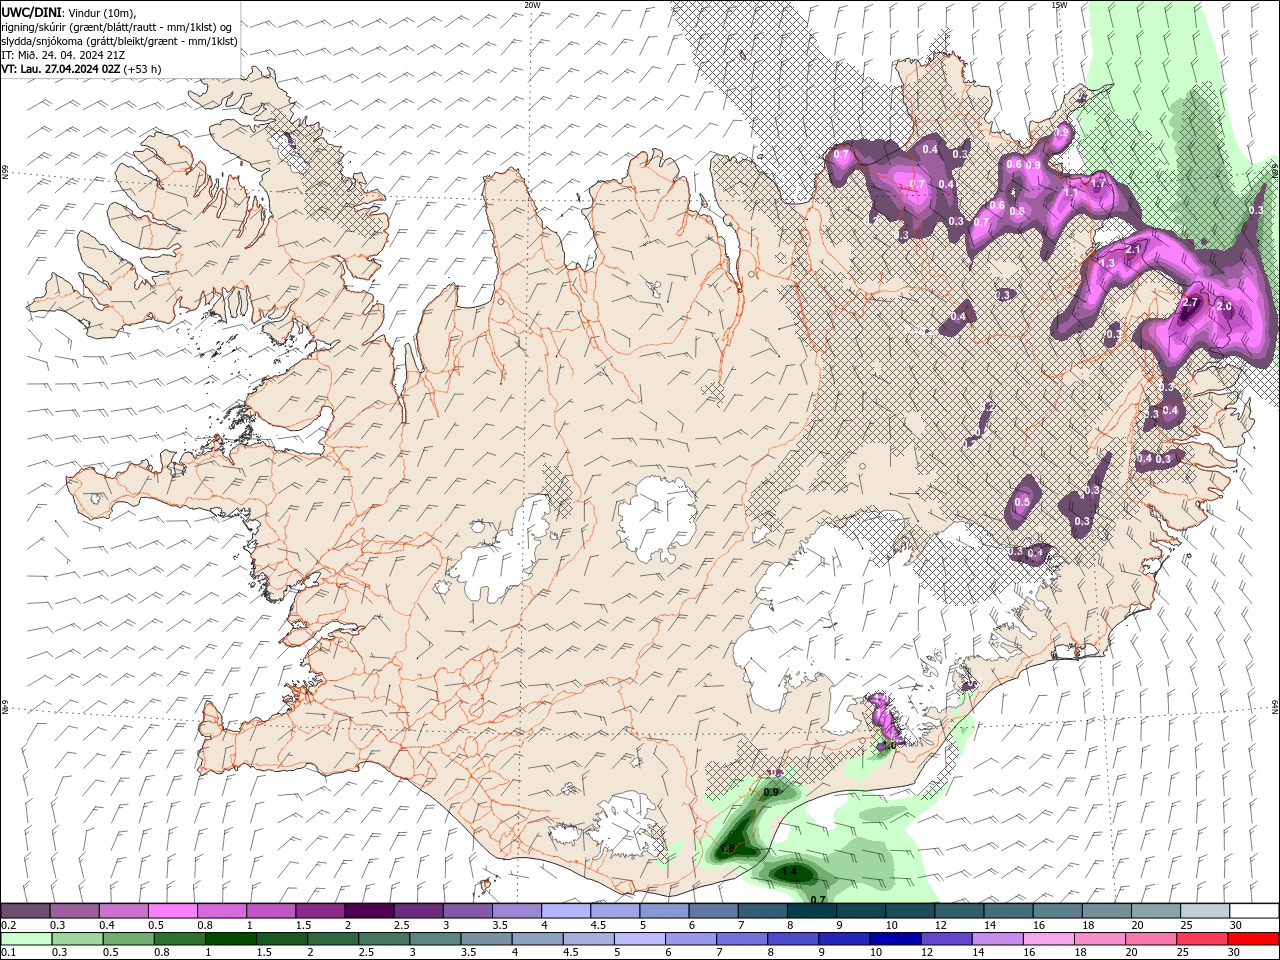The image size is (1280, 960).
Task: Choose the lavender snow scale swatch at 4
Action: click(565, 910)
